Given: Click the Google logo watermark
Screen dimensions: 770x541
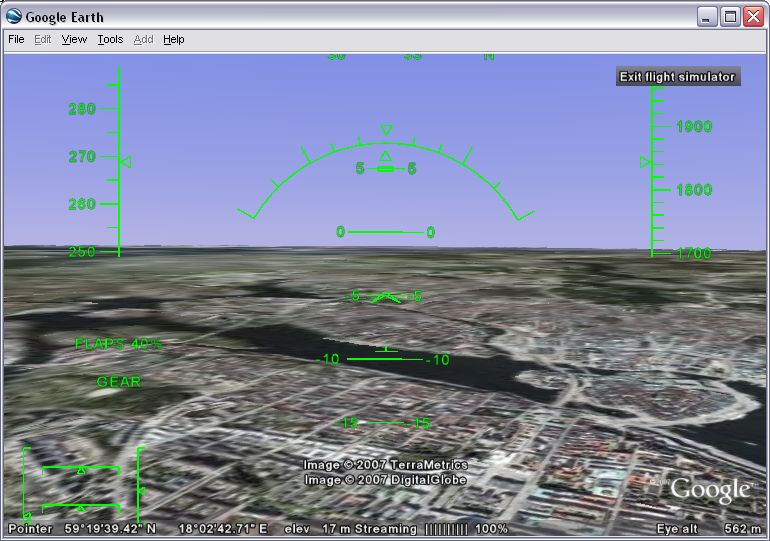Looking at the screenshot, I should point(710,489).
